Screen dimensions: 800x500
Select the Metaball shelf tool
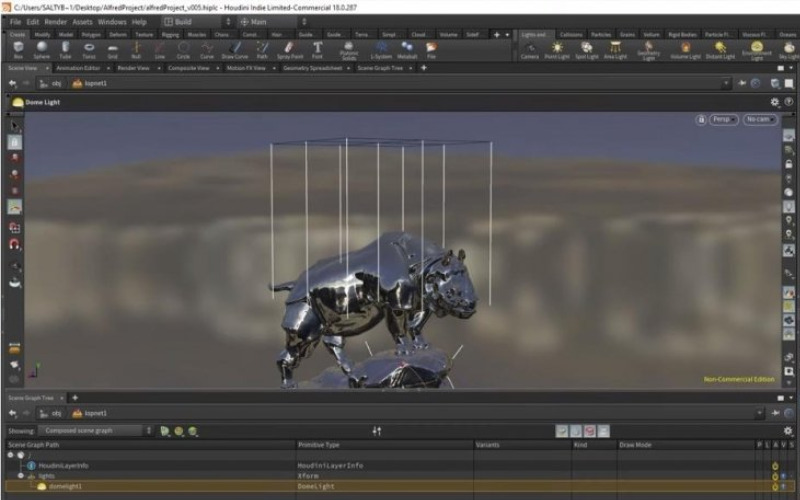(407, 50)
